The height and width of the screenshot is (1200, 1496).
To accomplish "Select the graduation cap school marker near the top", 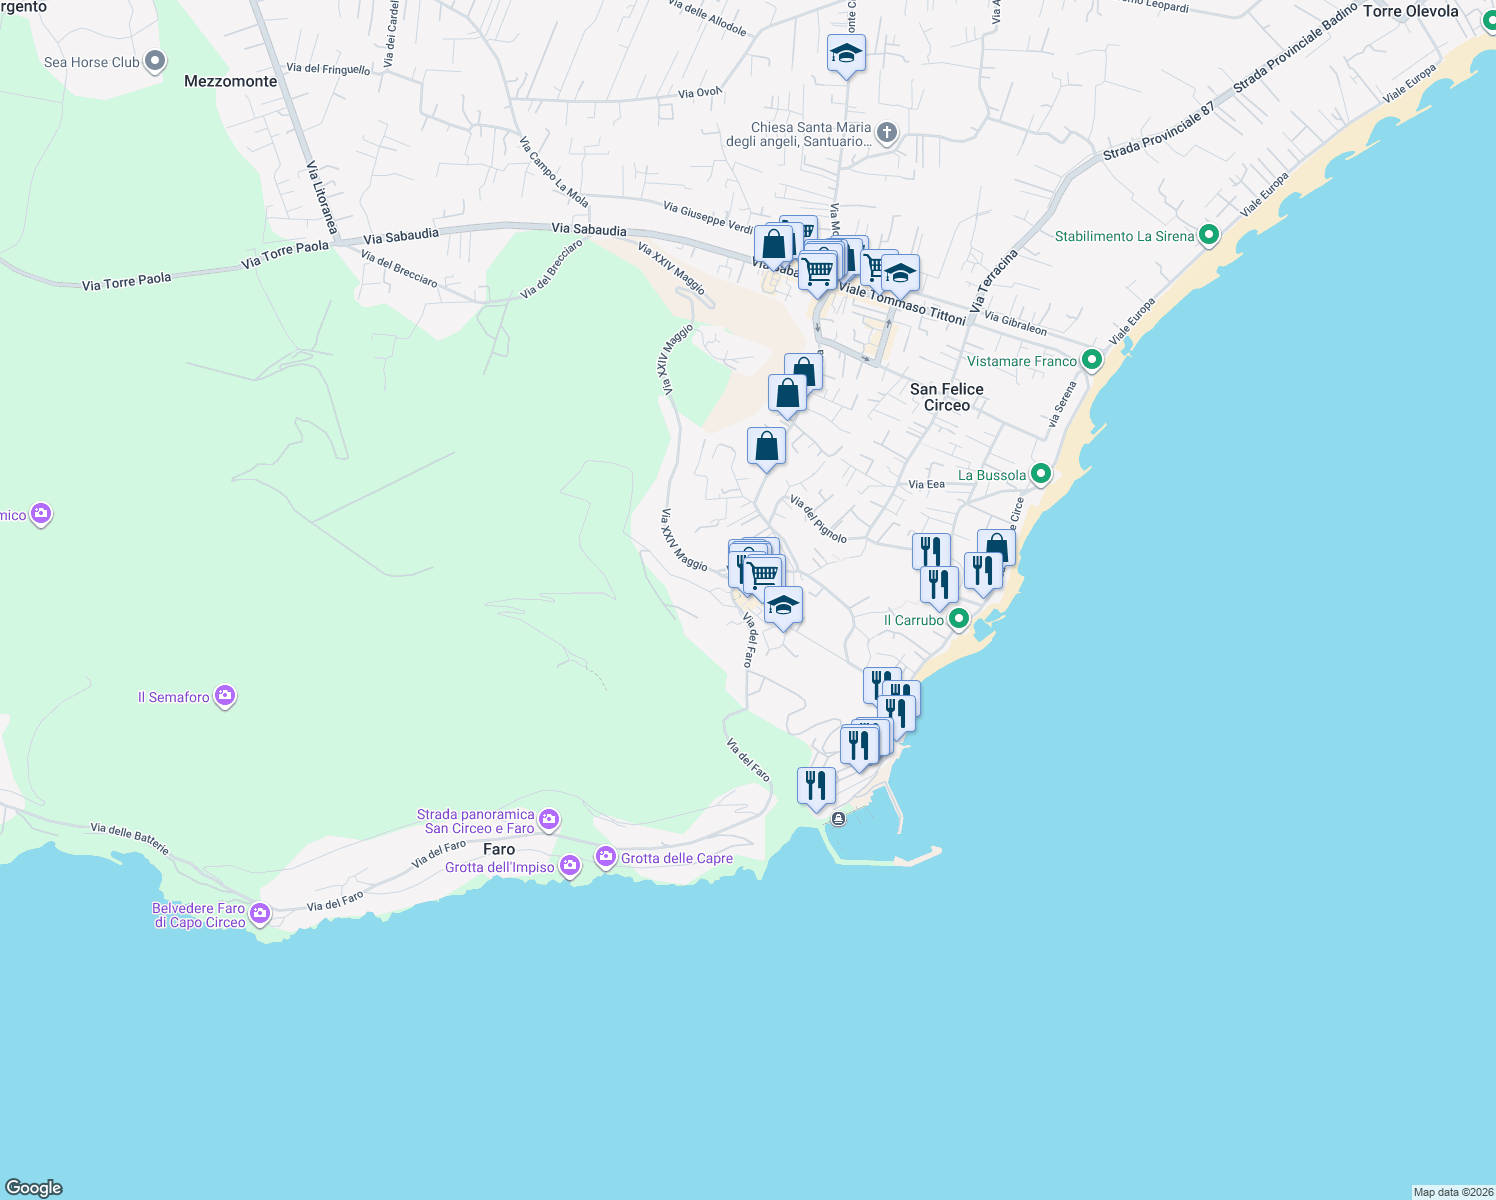I will (x=845, y=53).
